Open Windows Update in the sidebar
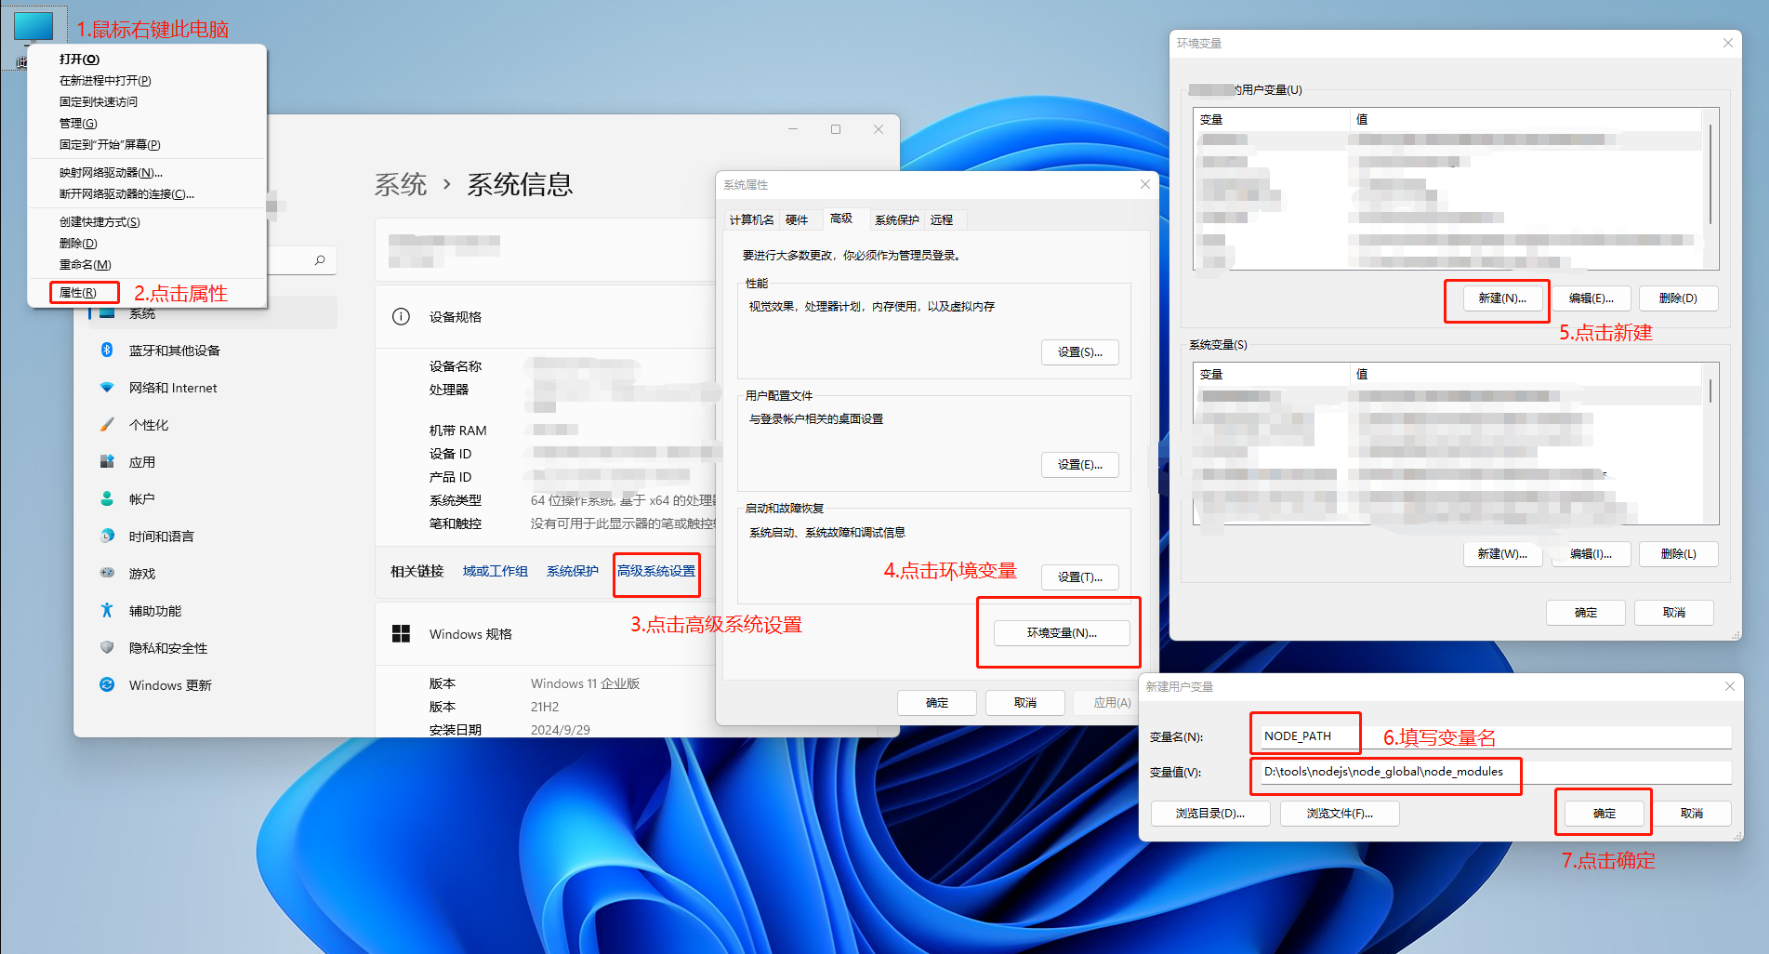The image size is (1769, 954). [x=169, y=685]
